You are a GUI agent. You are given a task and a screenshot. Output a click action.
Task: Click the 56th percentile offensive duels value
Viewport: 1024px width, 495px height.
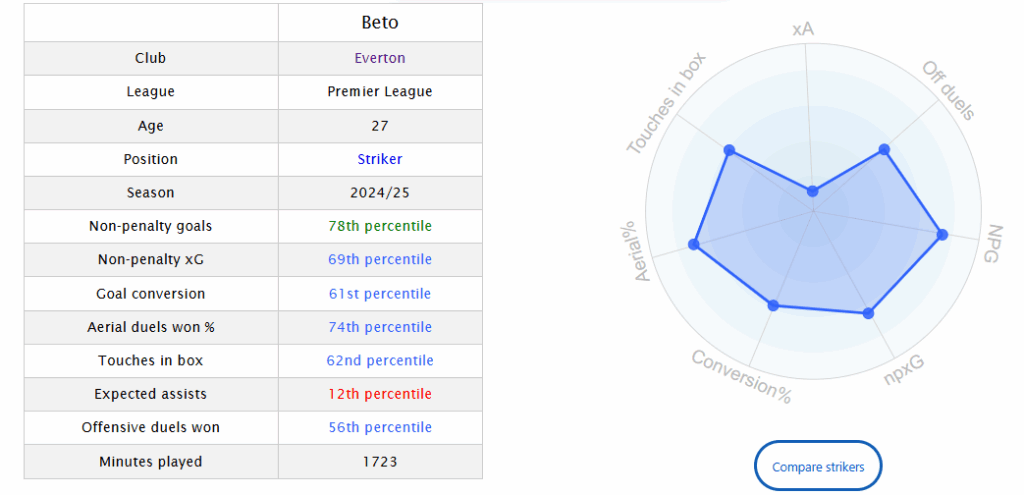click(x=380, y=428)
